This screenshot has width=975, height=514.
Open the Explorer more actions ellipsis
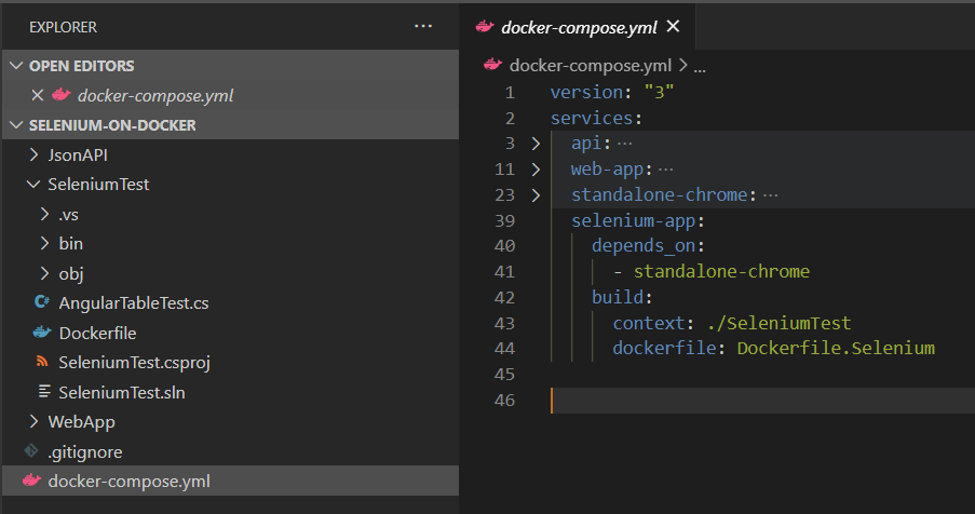(423, 27)
